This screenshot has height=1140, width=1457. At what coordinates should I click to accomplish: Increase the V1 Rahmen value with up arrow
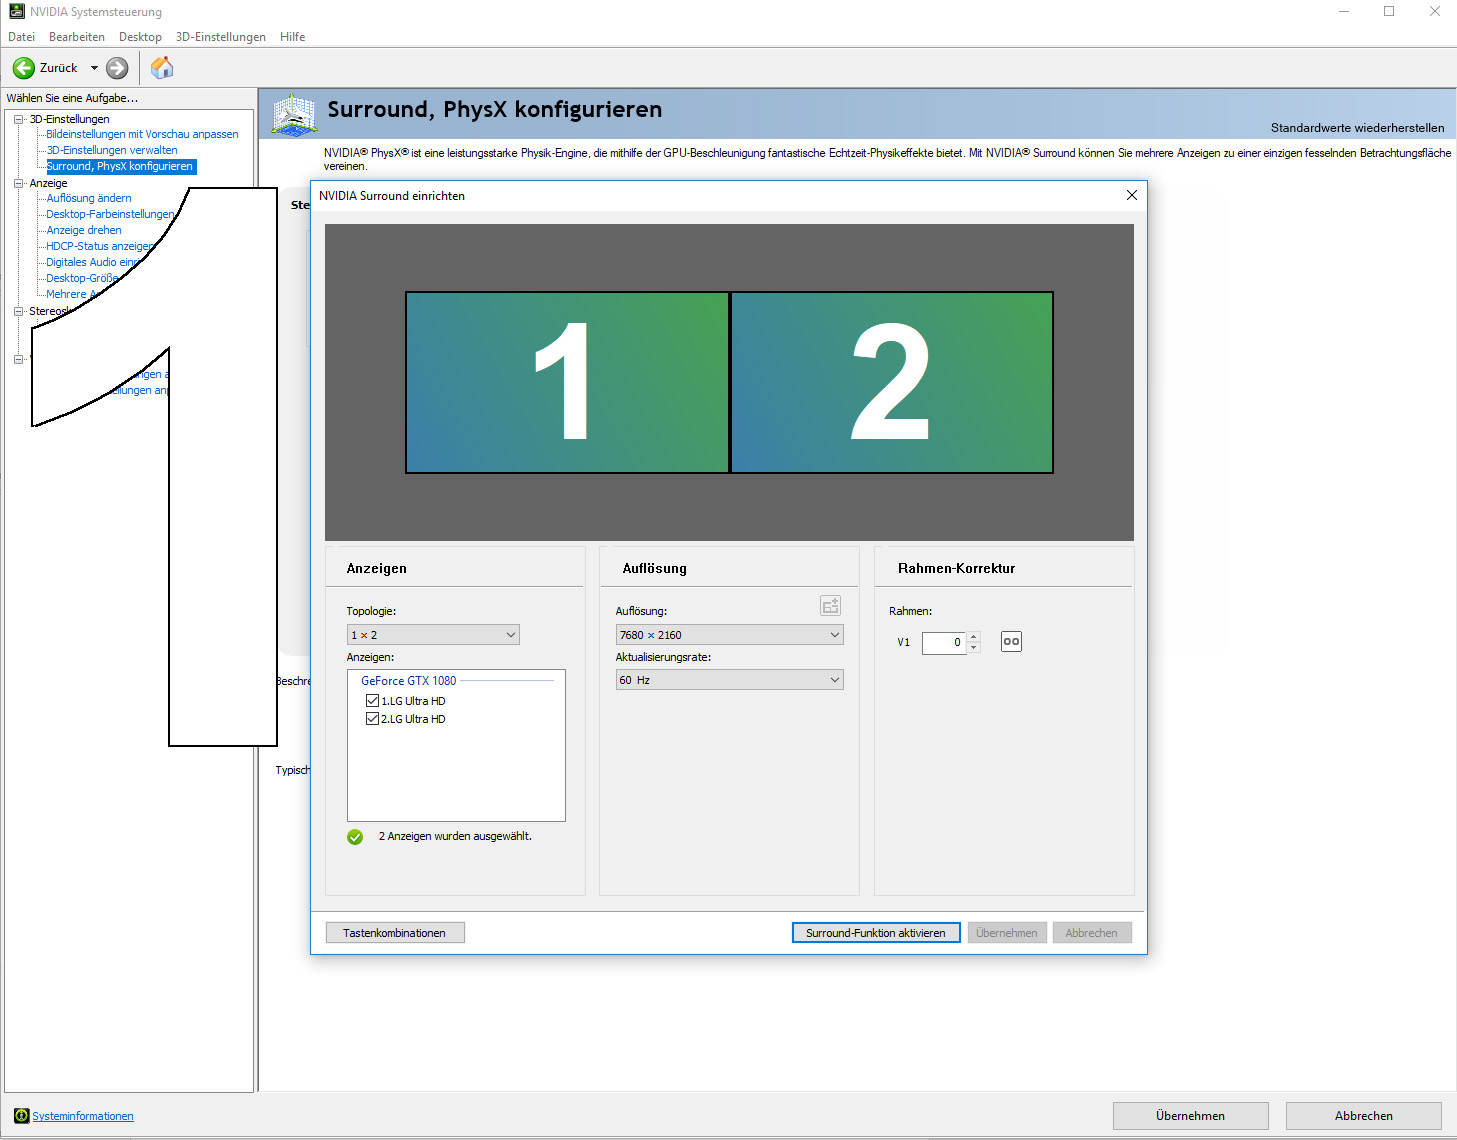974,637
